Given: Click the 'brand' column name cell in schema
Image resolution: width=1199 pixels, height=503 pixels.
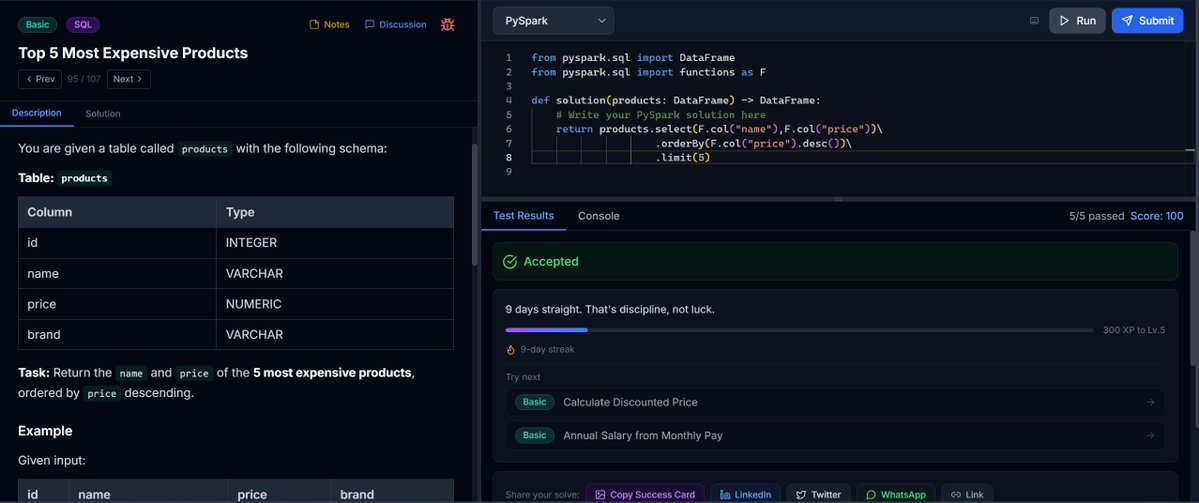Looking at the screenshot, I should point(117,335).
